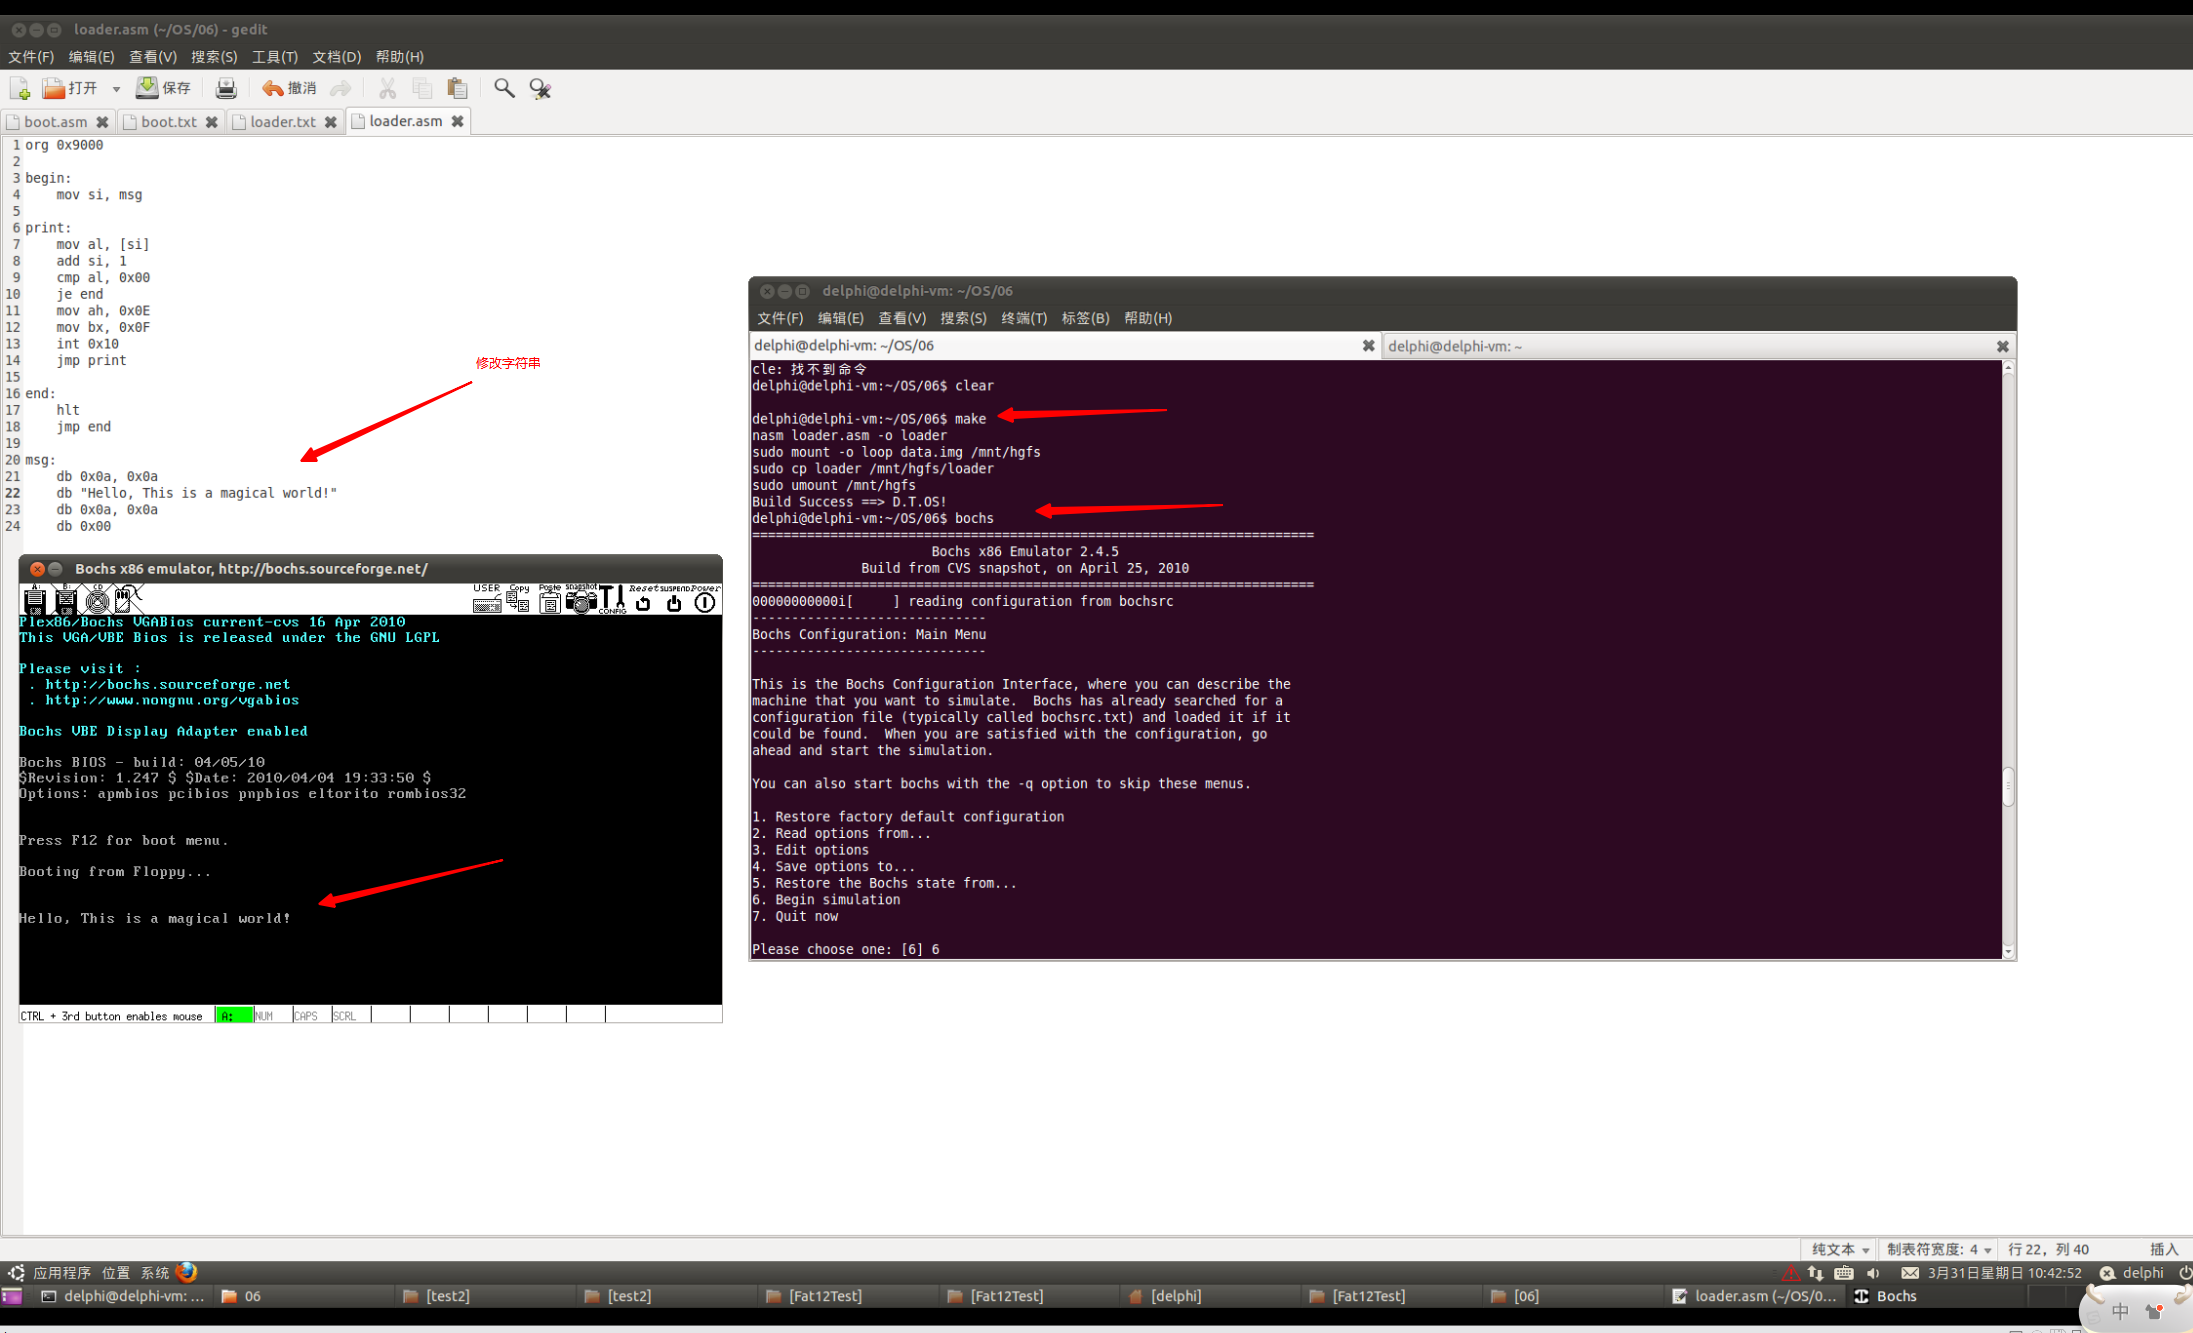
Task: Click the Bochs Snapshot camera icon
Action: tap(581, 600)
